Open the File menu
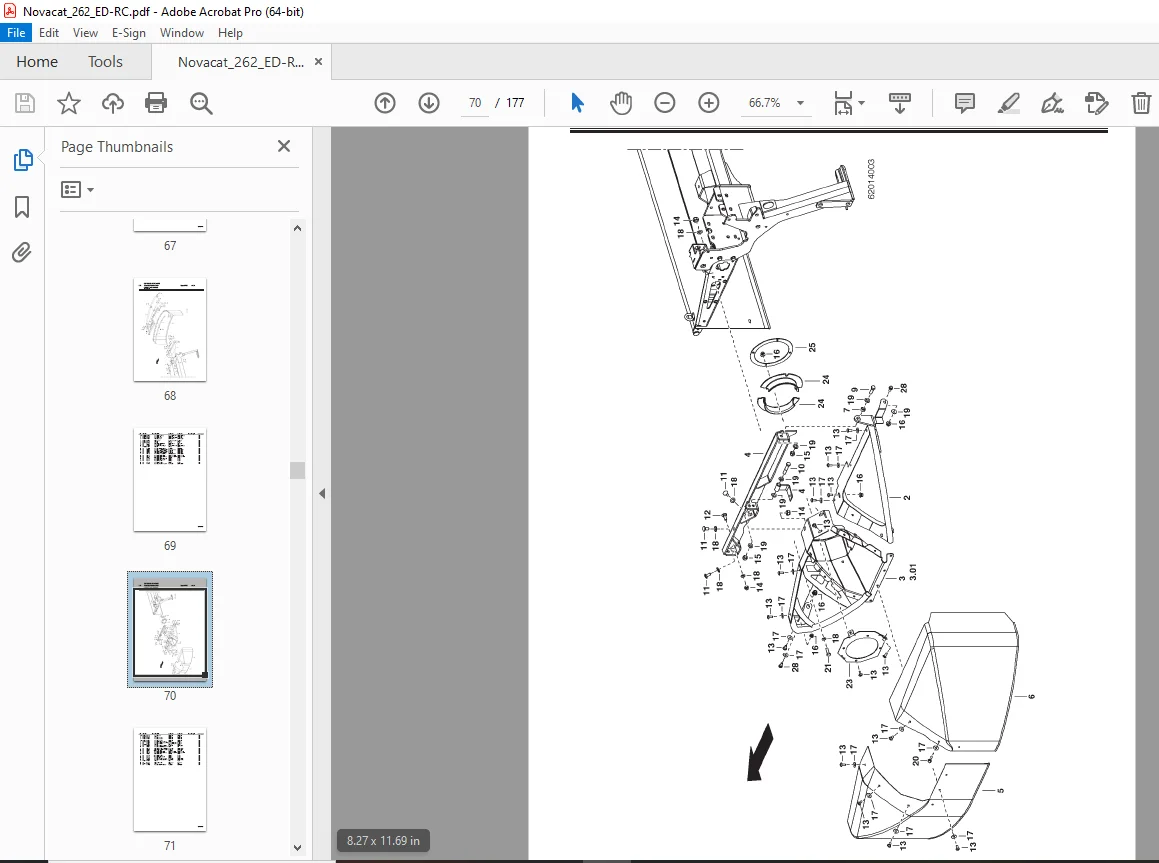Image resolution: width=1159 pixels, height=863 pixels. [x=16, y=33]
